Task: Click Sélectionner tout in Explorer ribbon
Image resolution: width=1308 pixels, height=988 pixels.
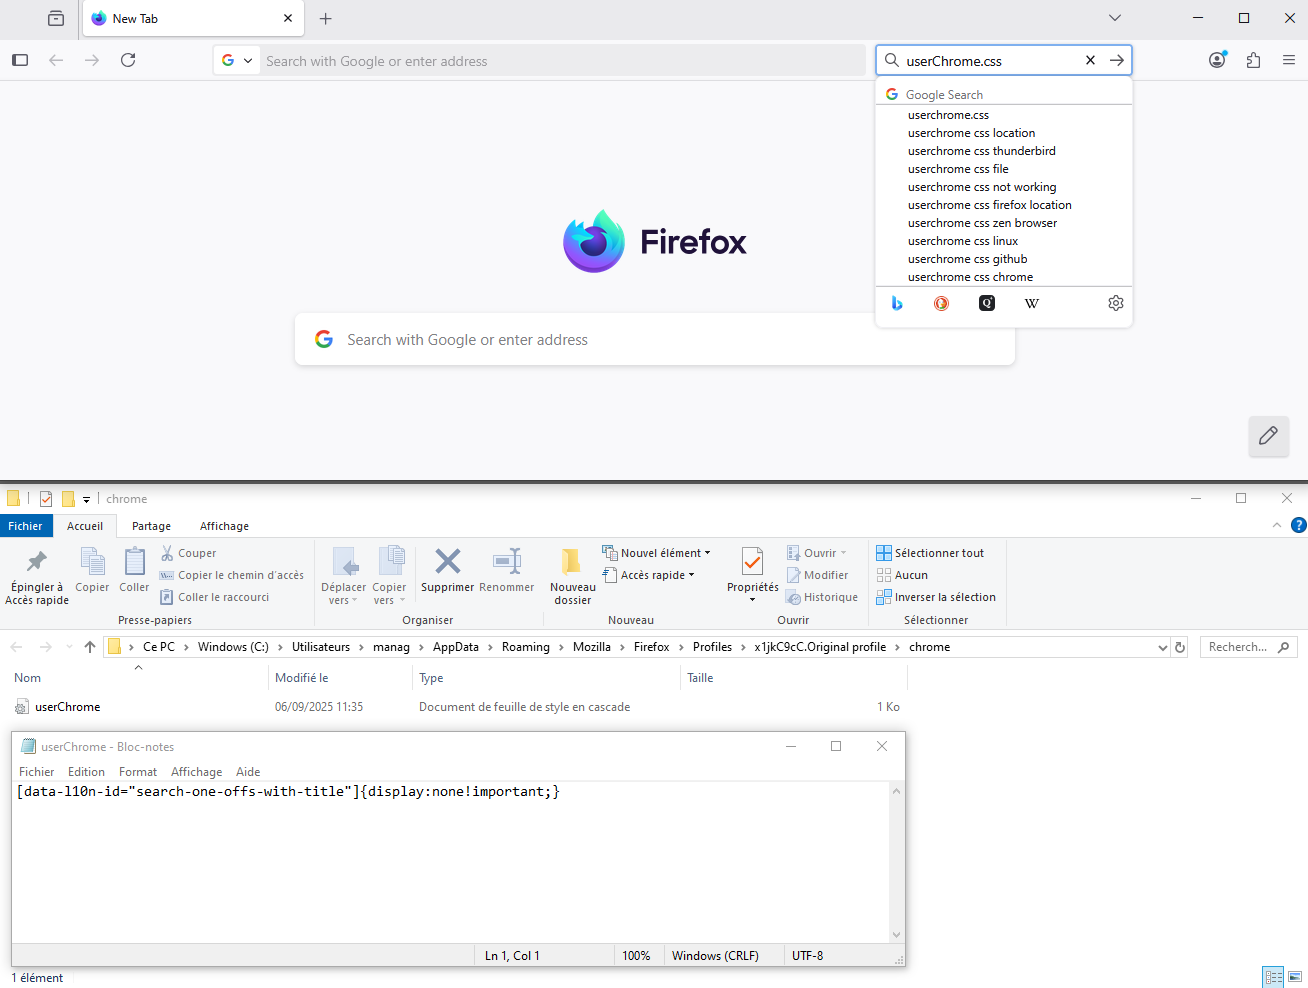Action: click(x=930, y=553)
